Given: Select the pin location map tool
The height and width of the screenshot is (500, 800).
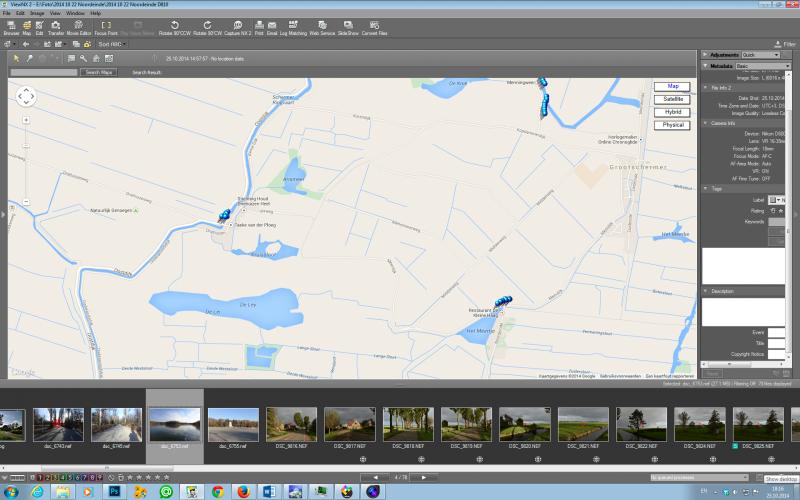Looking at the screenshot, I should [30, 59].
